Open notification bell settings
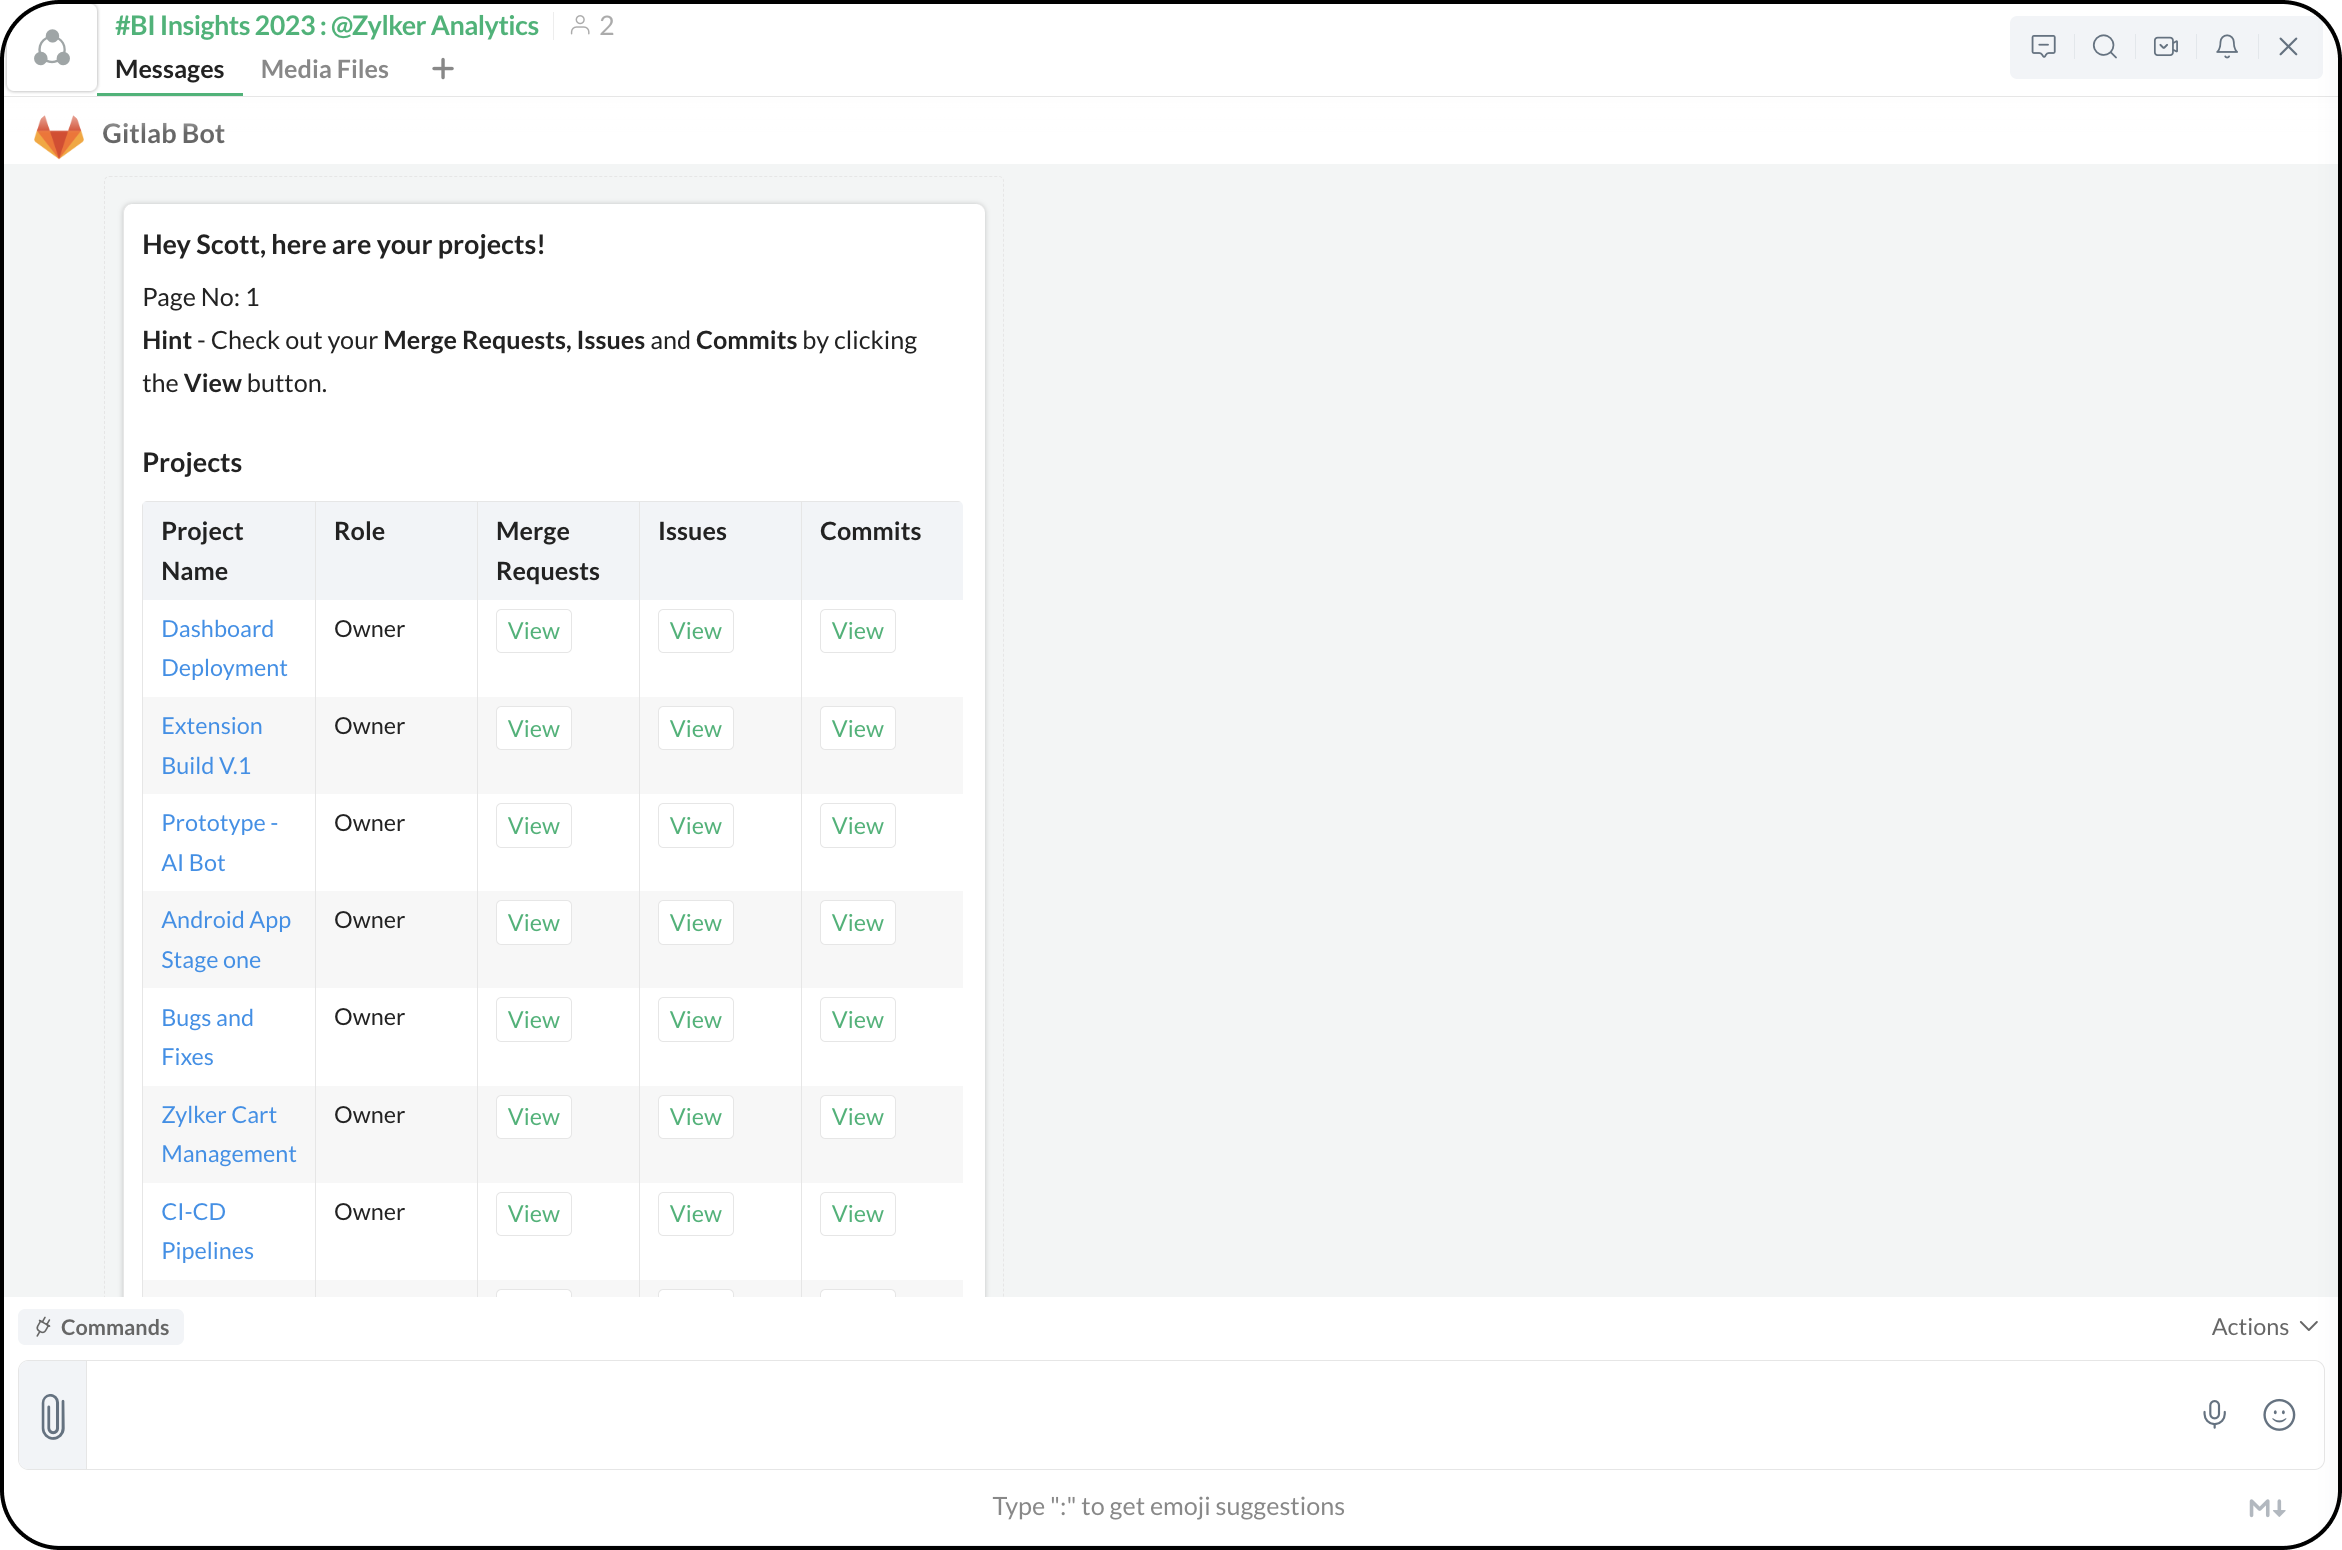 2227,46
